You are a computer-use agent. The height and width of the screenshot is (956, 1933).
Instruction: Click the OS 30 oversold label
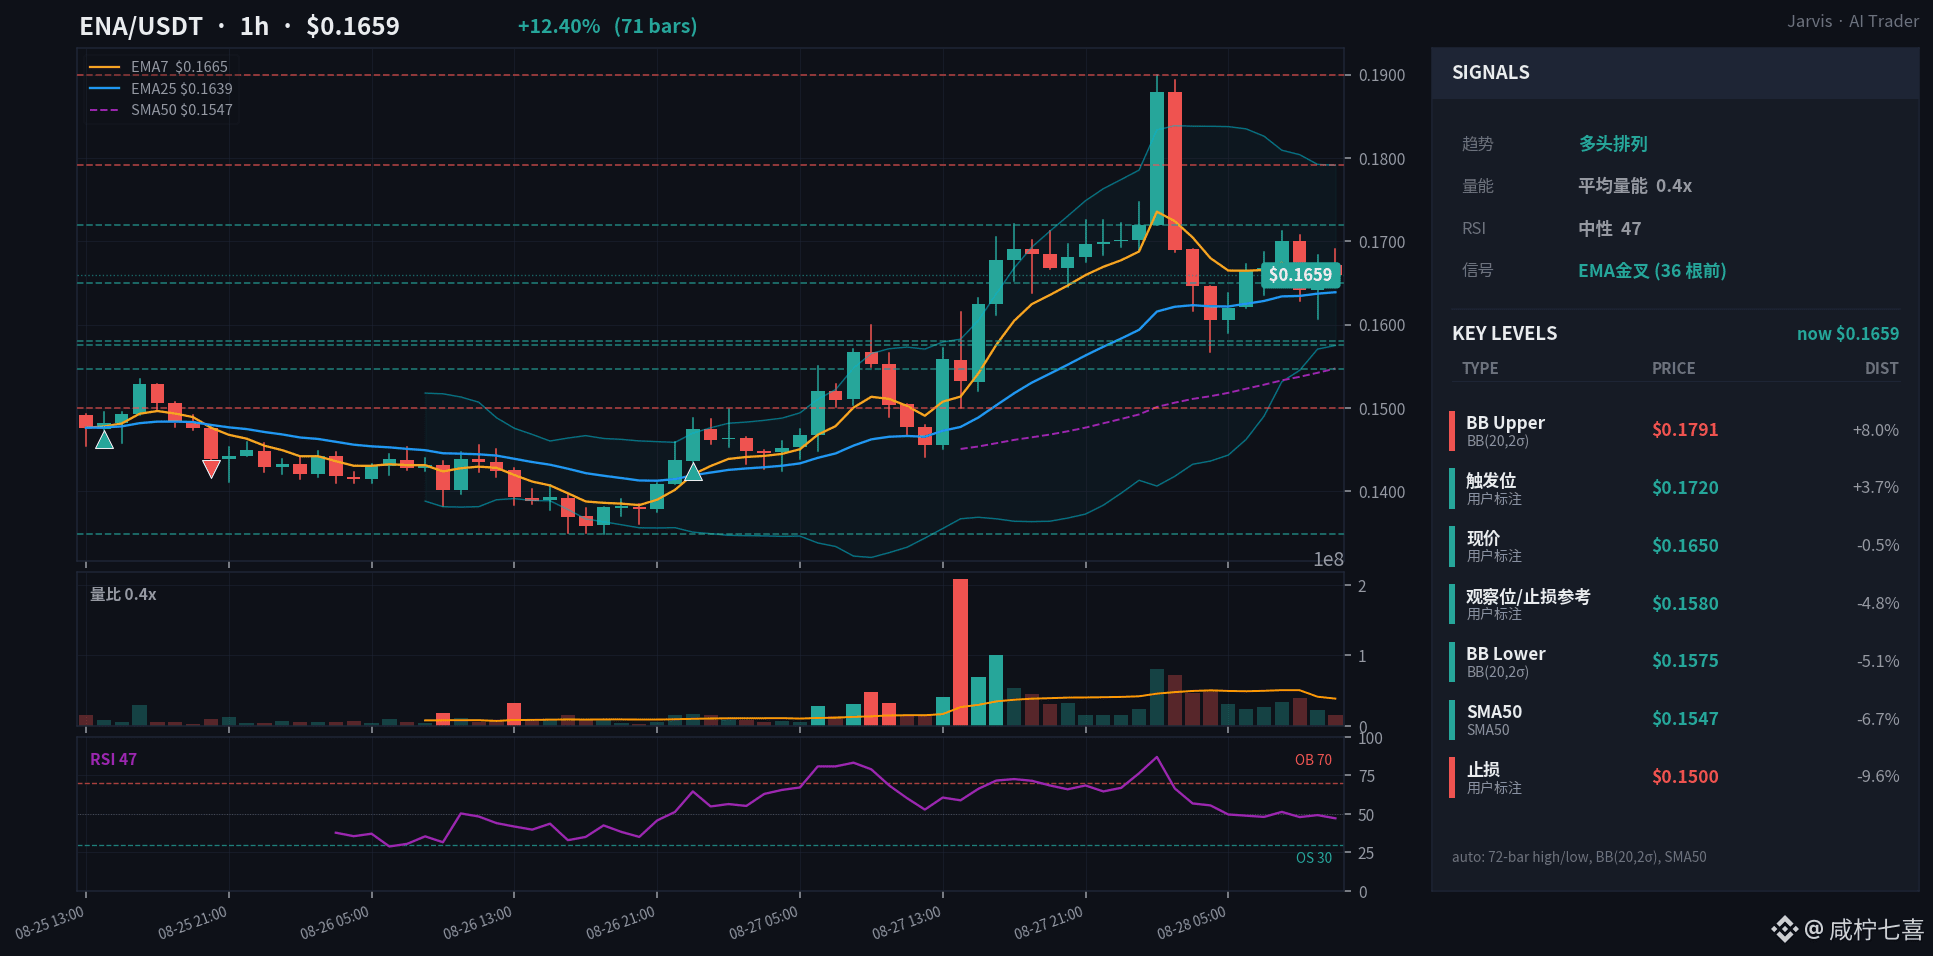pyautogui.click(x=1313, y=858)
